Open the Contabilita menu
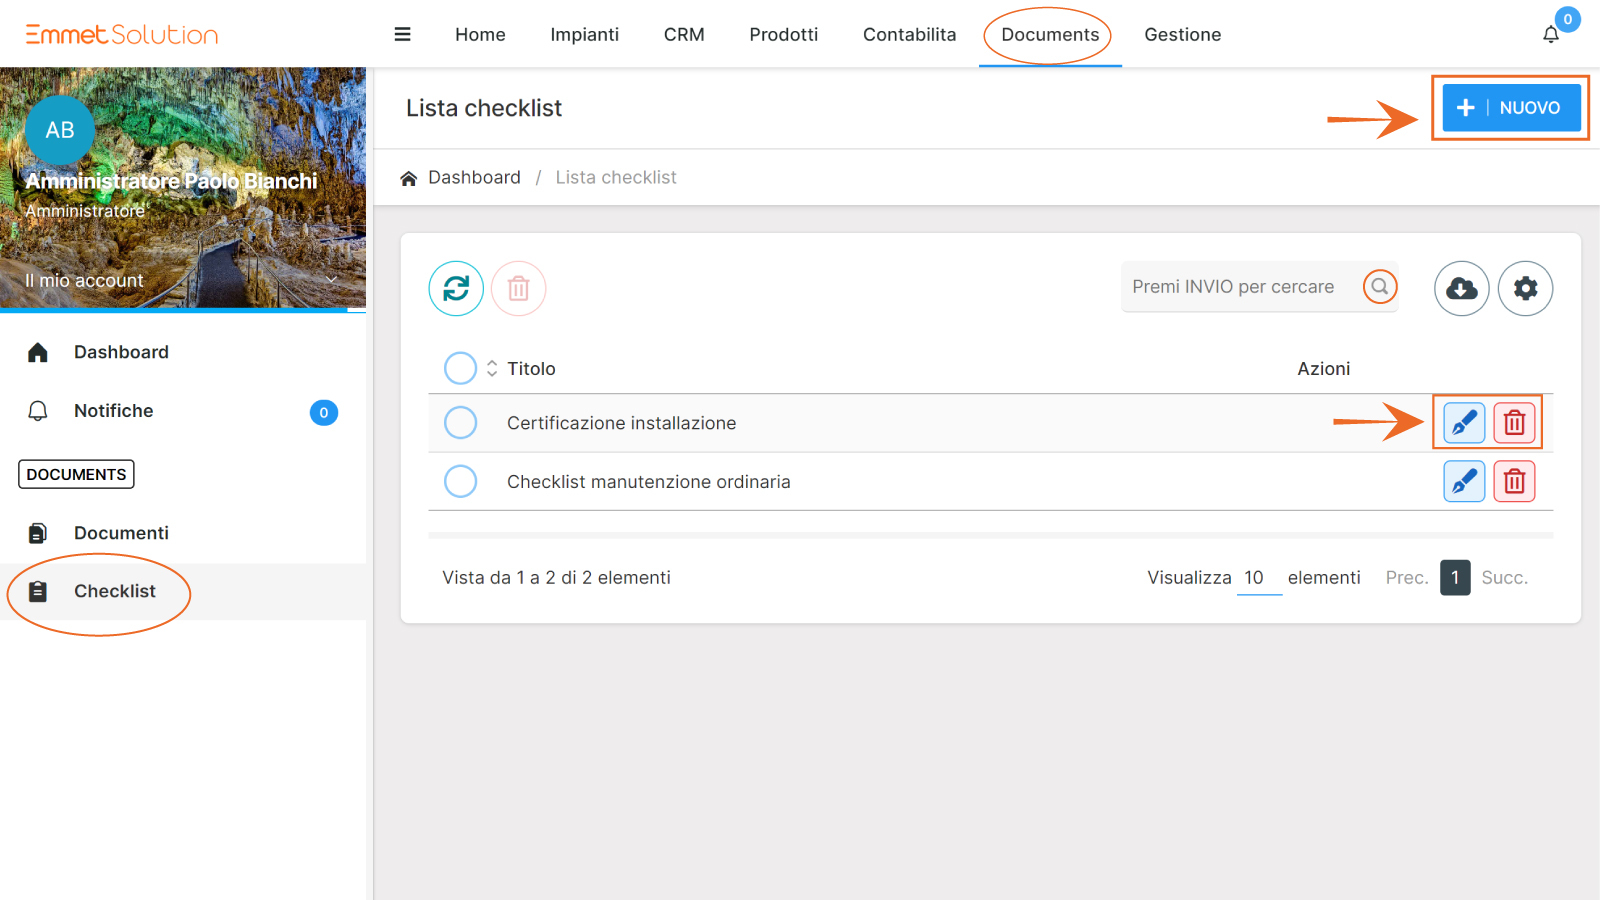The image size is (1600, 900). point(909,34)
